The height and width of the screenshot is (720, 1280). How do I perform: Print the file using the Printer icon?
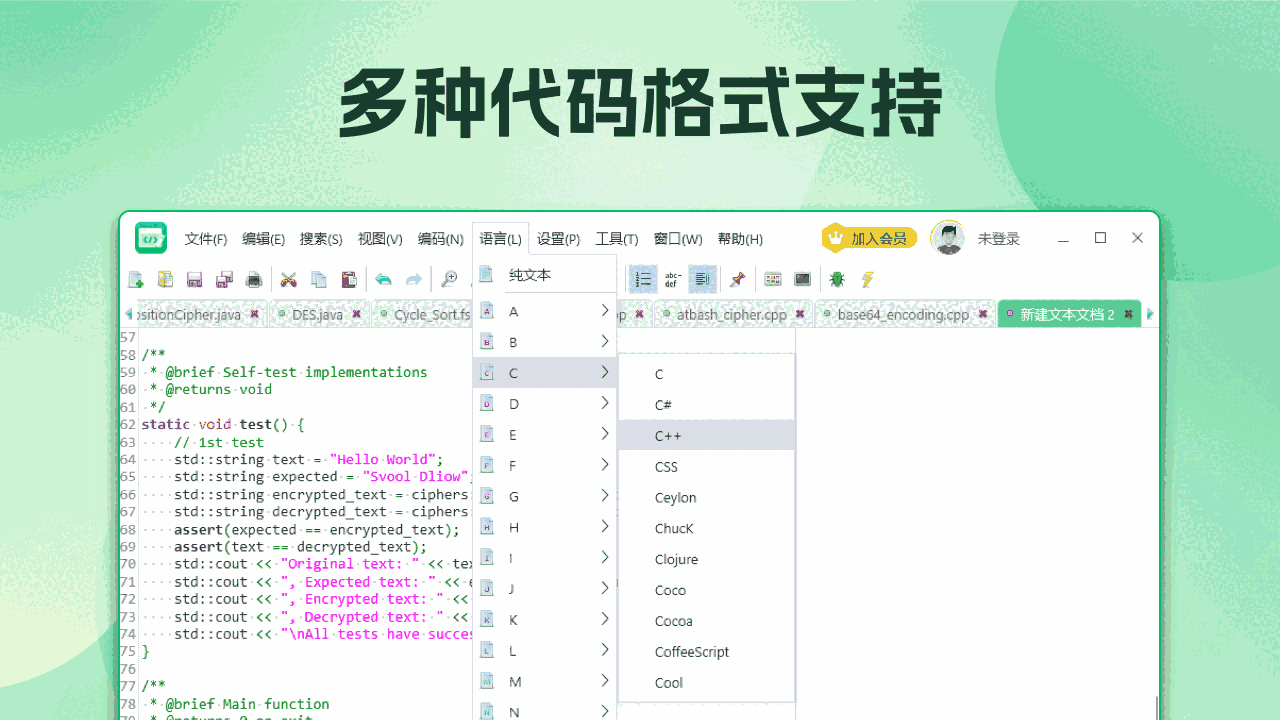click(254, 279)
